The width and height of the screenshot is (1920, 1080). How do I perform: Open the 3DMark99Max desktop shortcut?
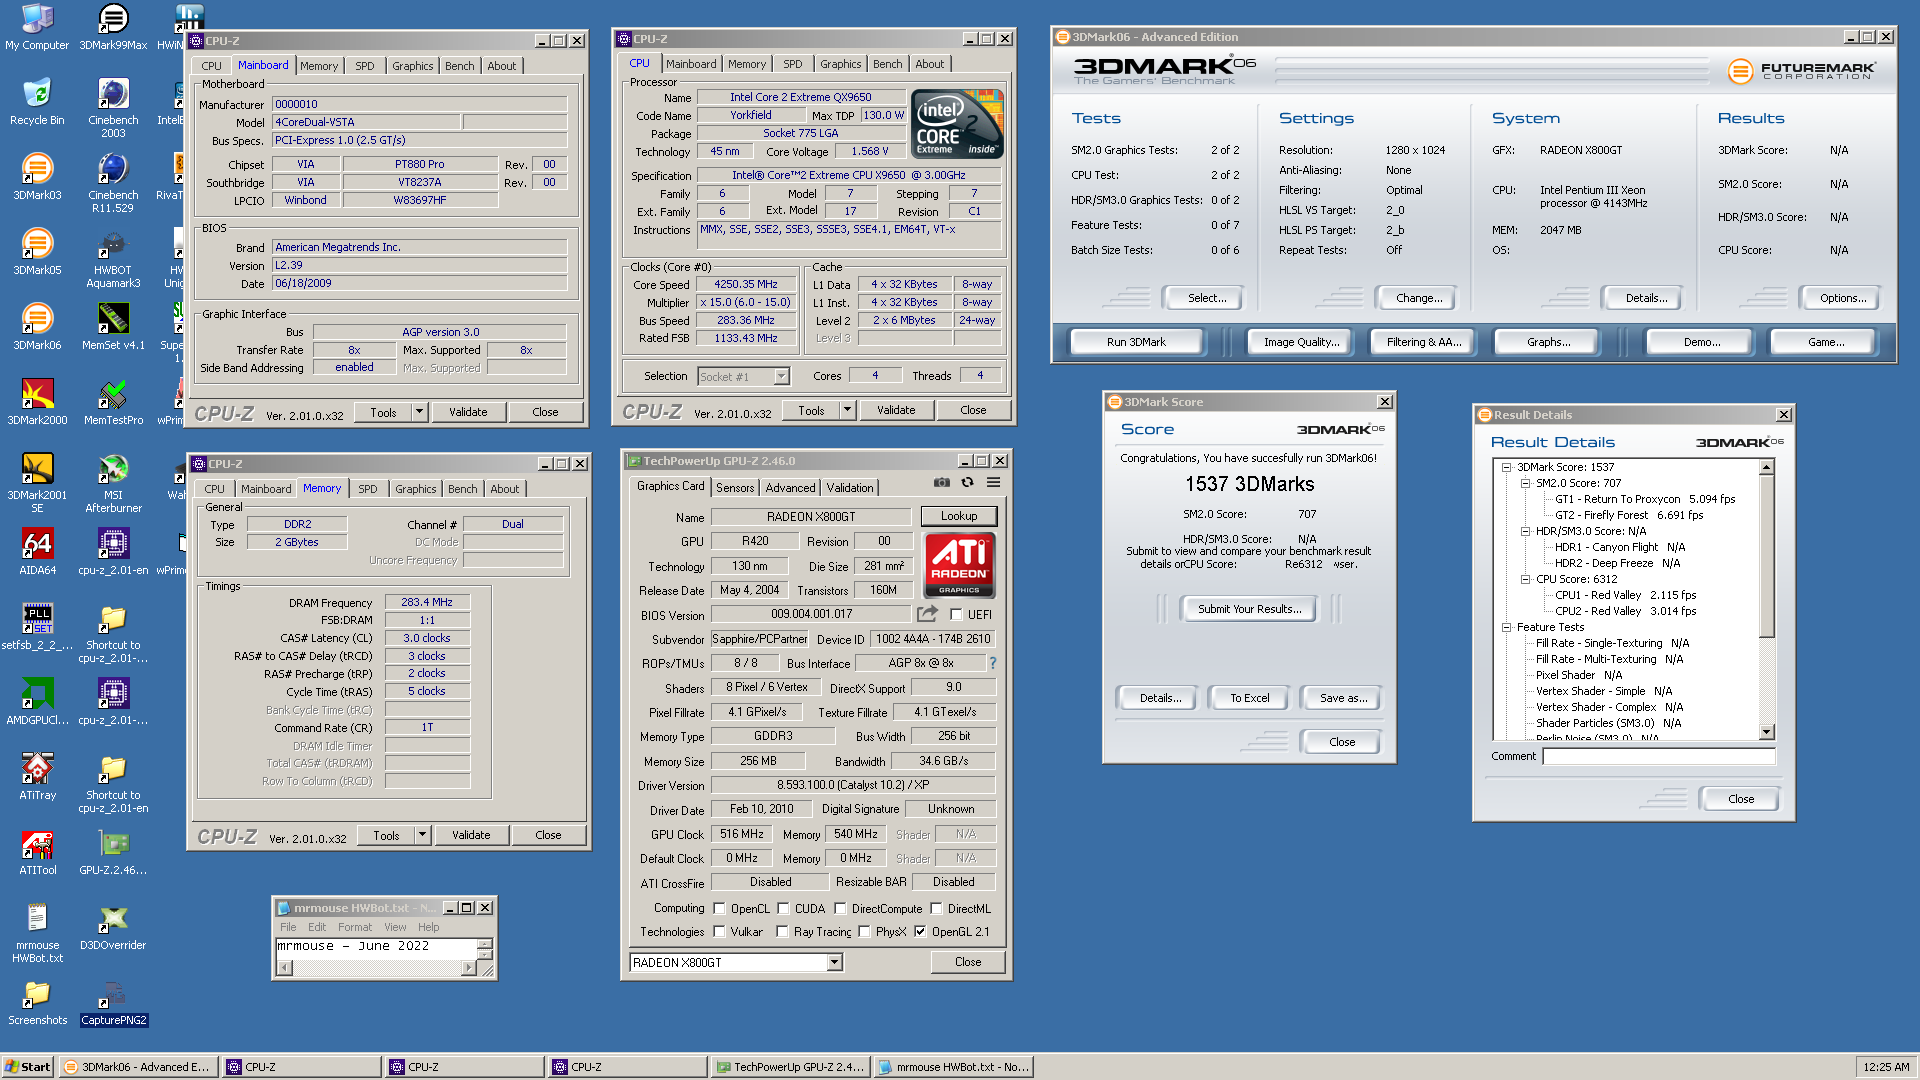pos(113,27)
